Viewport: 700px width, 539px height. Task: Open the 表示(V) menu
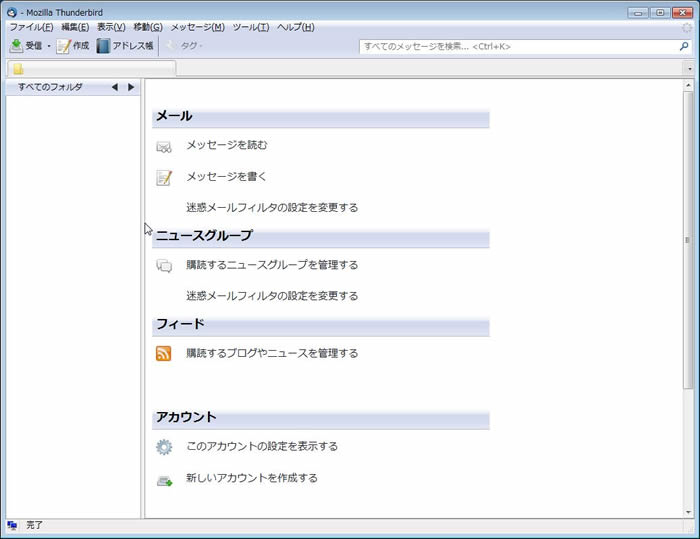tap(111, 27)
